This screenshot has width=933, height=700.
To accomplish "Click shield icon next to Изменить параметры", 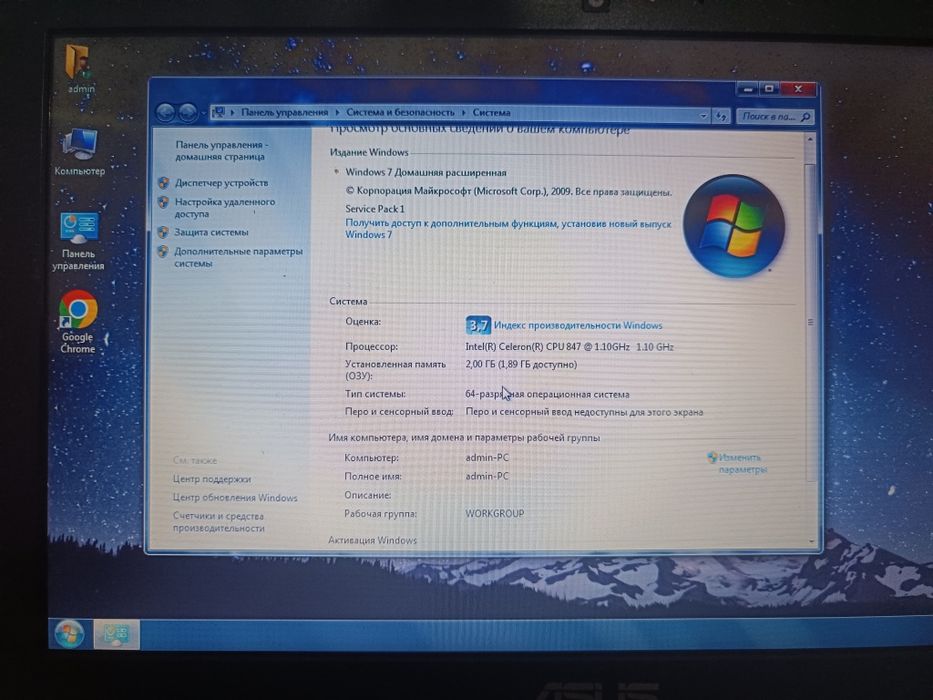I will pos(712,457).
